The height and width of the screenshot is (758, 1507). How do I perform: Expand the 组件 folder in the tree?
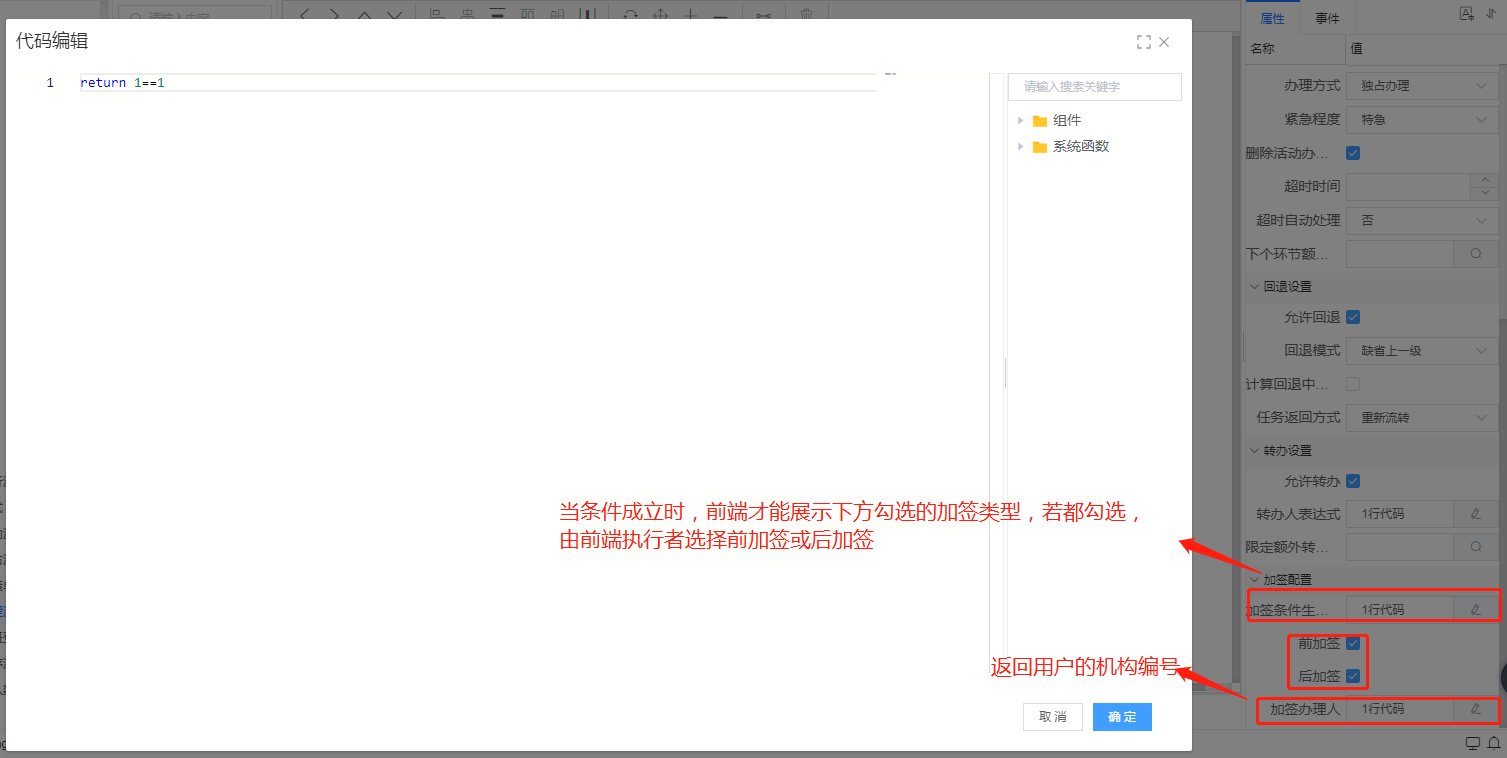point(1020,121)
